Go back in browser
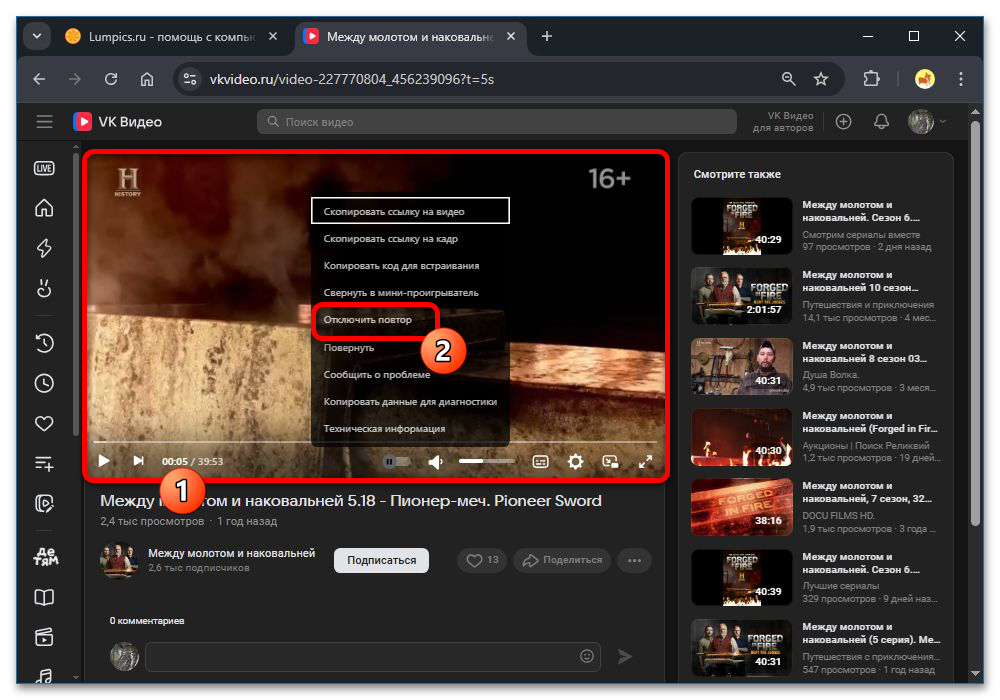The height and width of the screenshot is (700, 1000). click(40, 79)
